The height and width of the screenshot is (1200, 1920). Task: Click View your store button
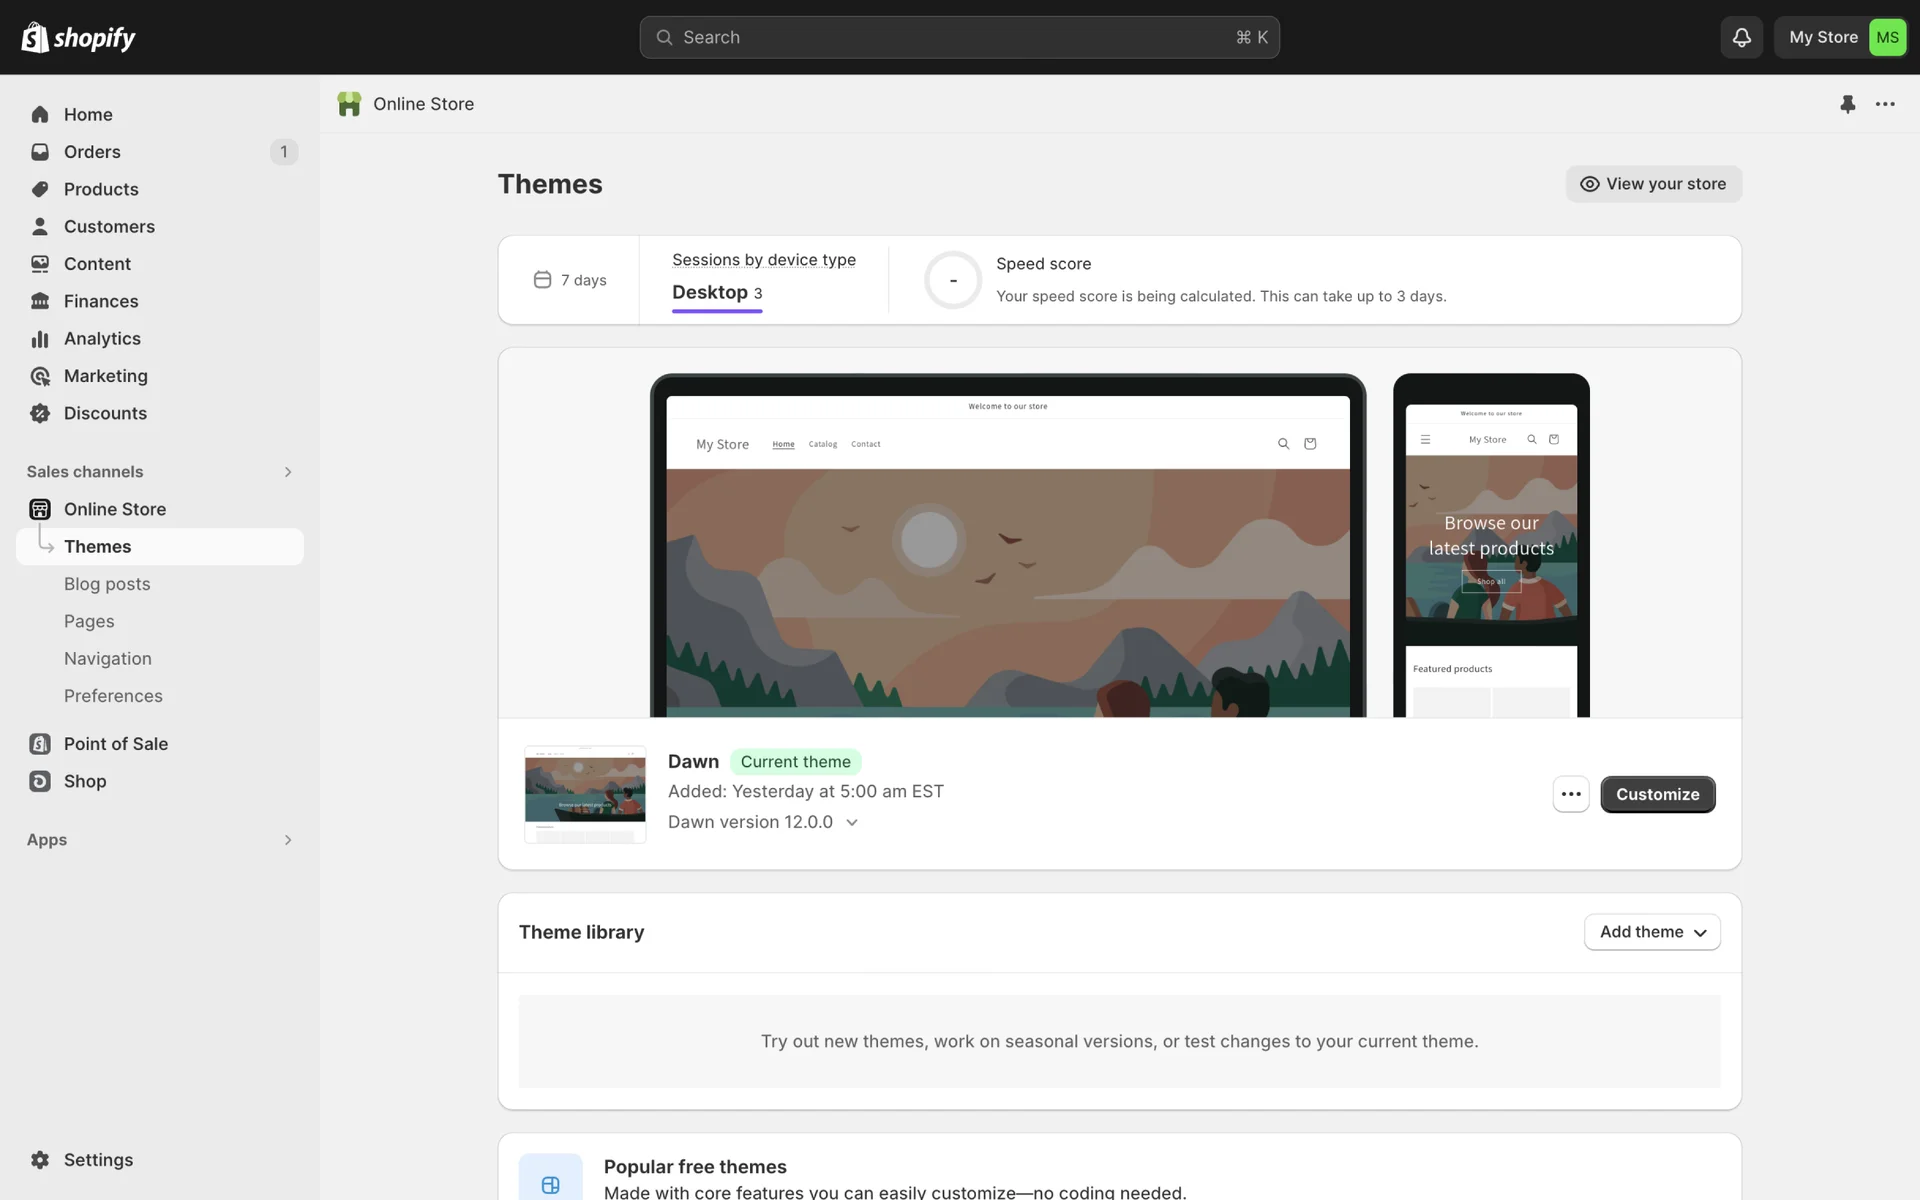pyautogui.click(x=1653, y=184)
